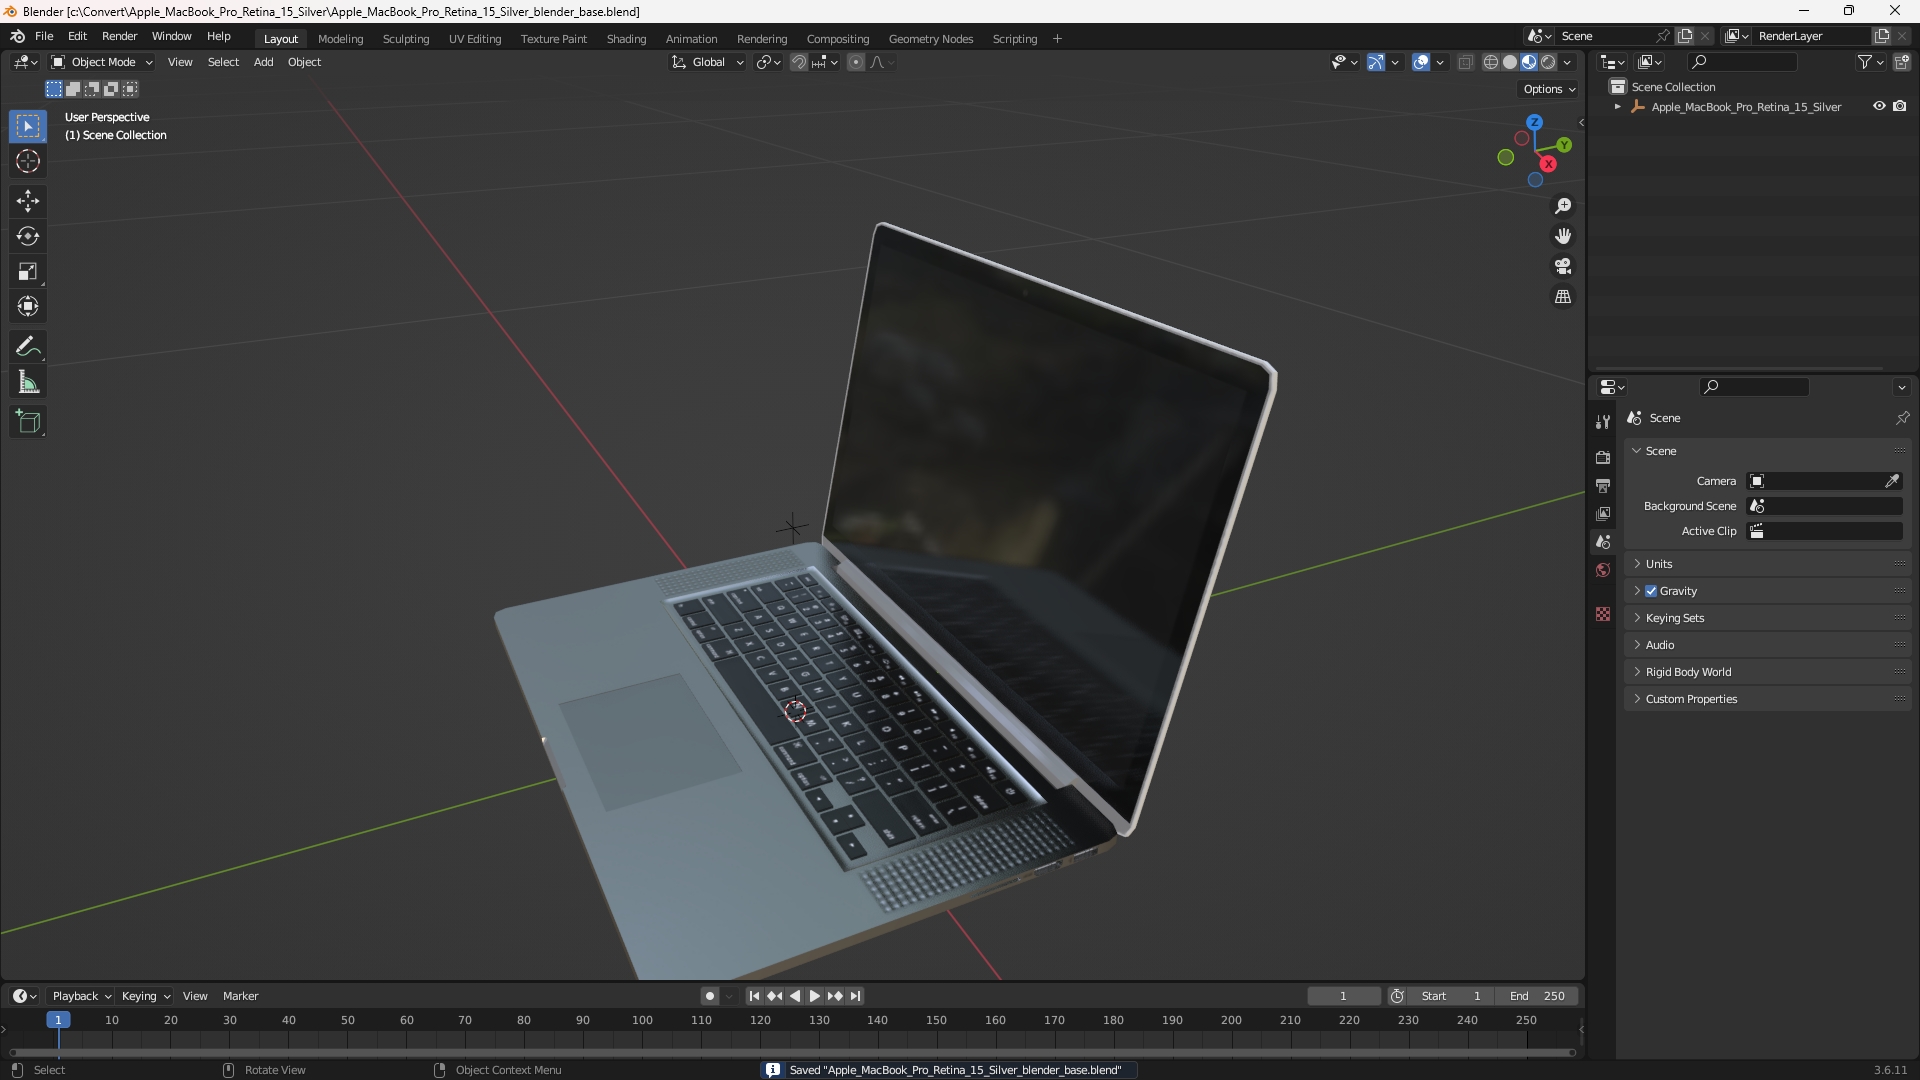Uncheck the Gravity checkbox
The image size is (1920, 1080).
coord(1651,591)
